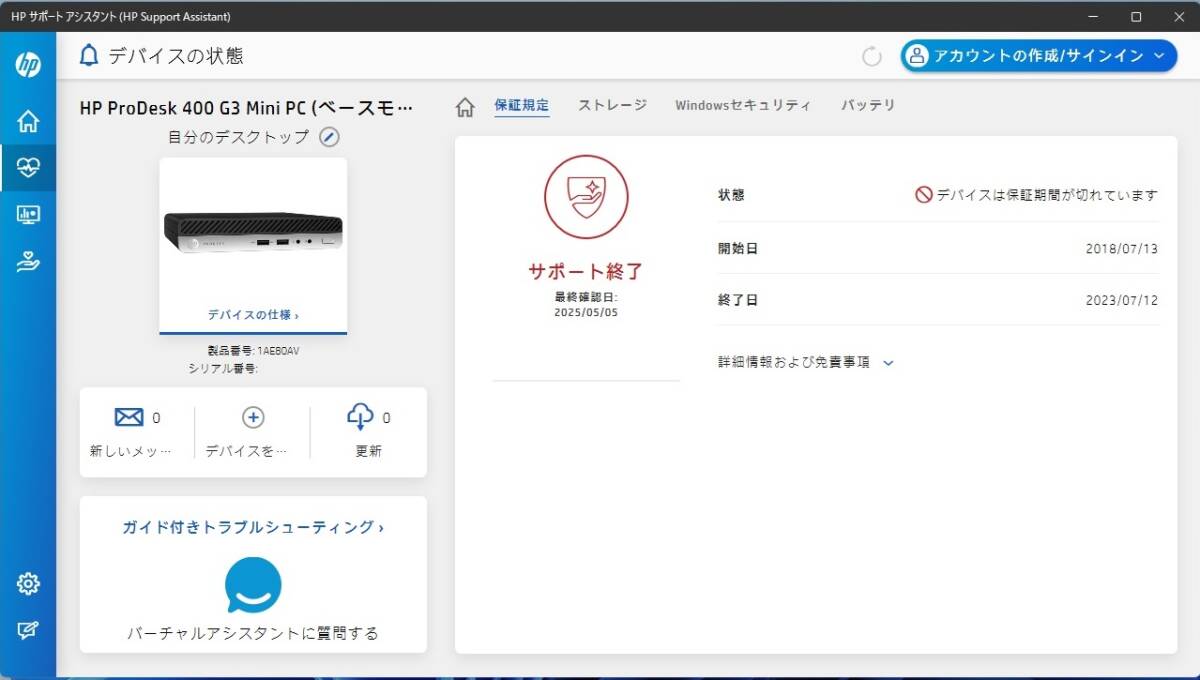
Task: Expand 詳細情報および免責事項 section
Action: [x=805, y=362]
